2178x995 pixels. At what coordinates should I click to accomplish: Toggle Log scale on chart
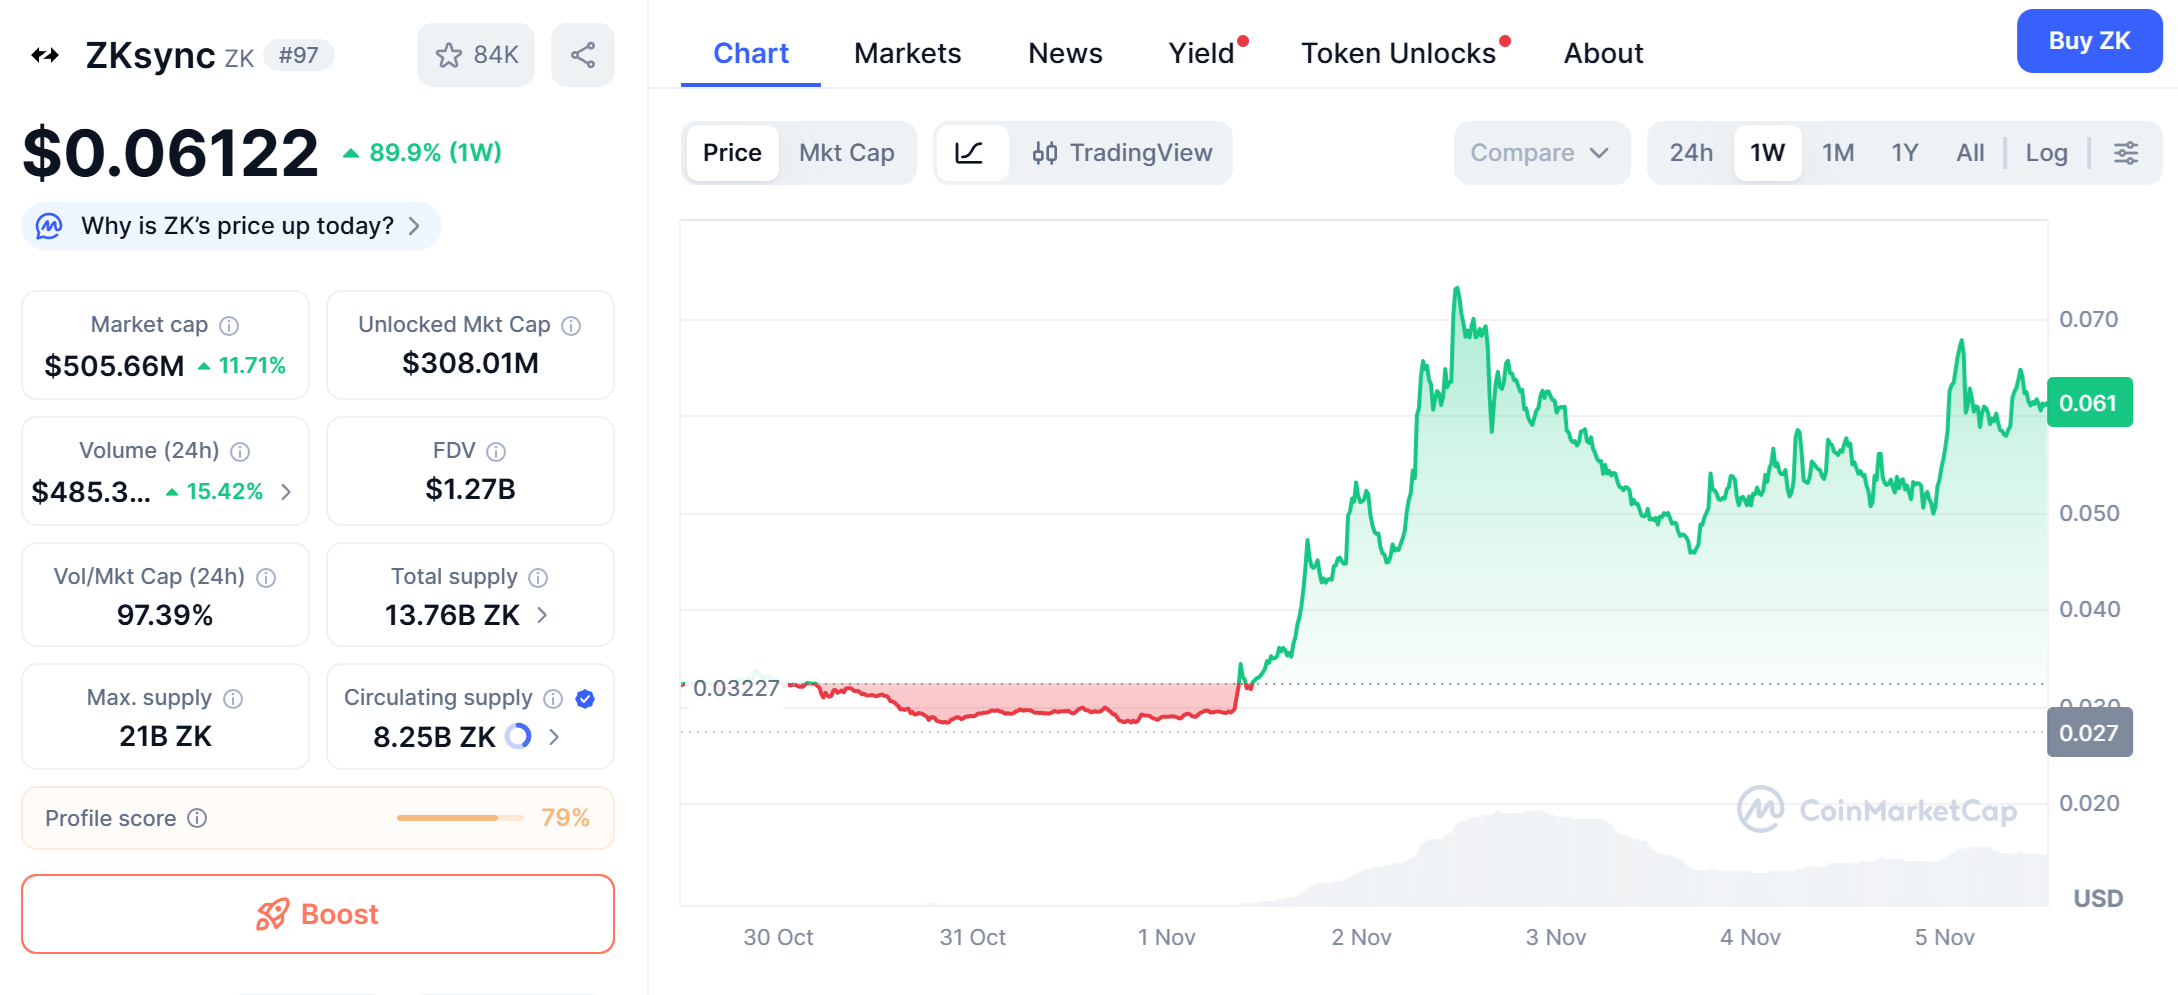coord(2045,153)
